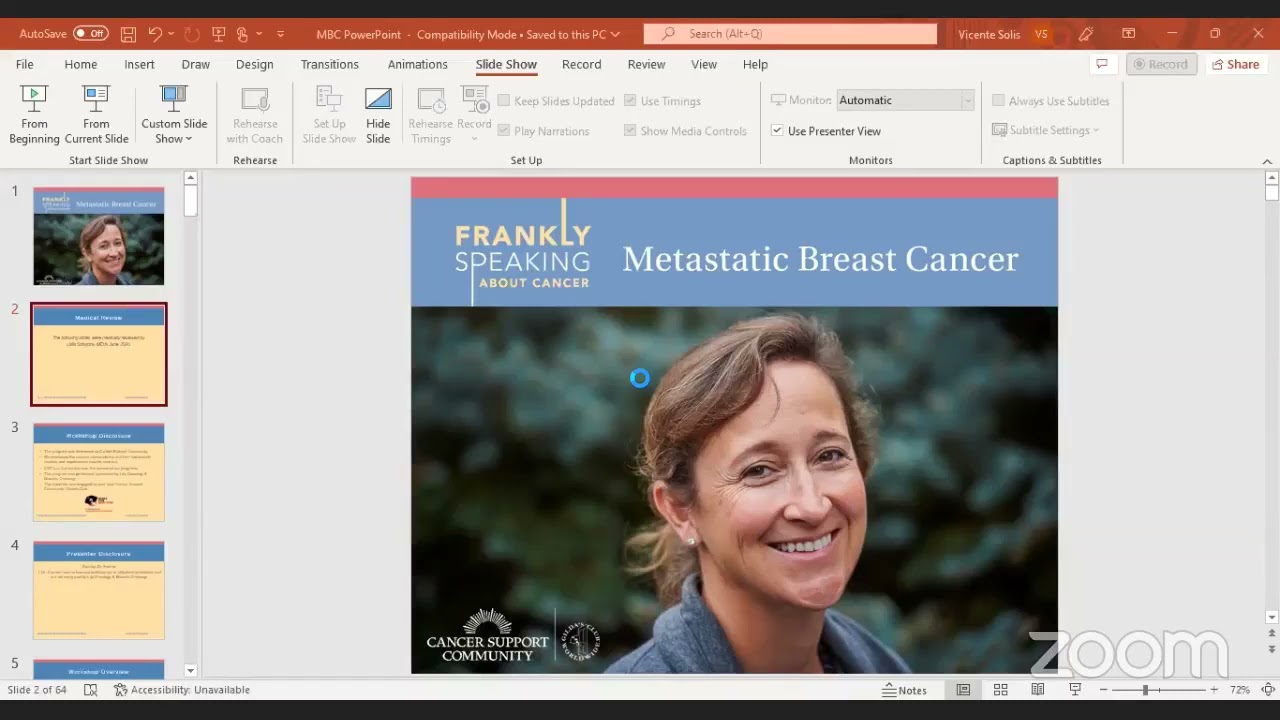The image size is (1280, 720).
Task: Click the Hide Slide button
Action: tap(378, 115)
